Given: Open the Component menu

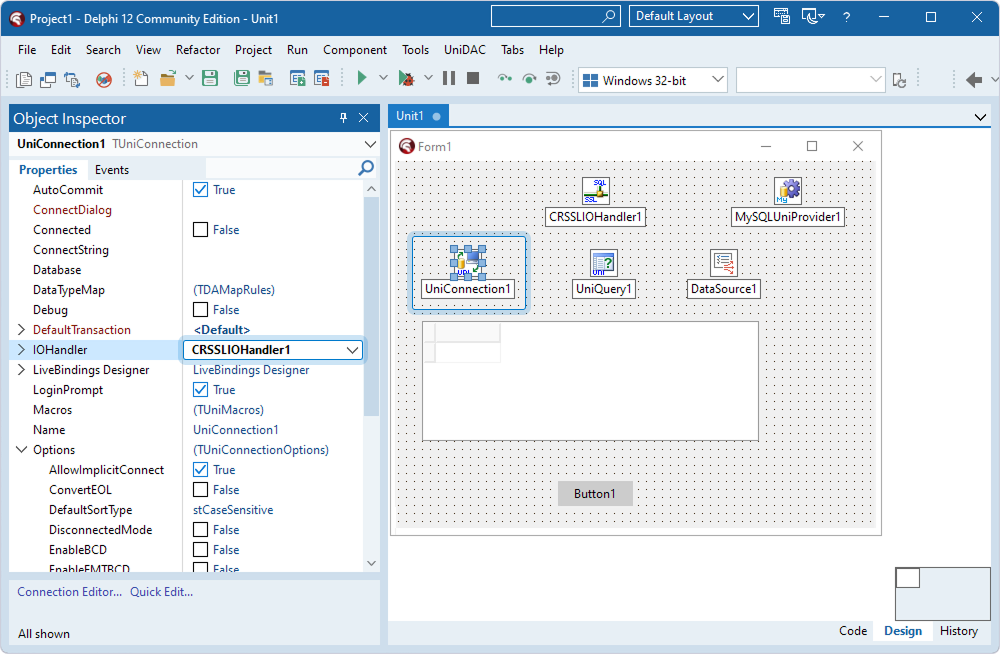Looking at the screenshot, I should [355, 50].
